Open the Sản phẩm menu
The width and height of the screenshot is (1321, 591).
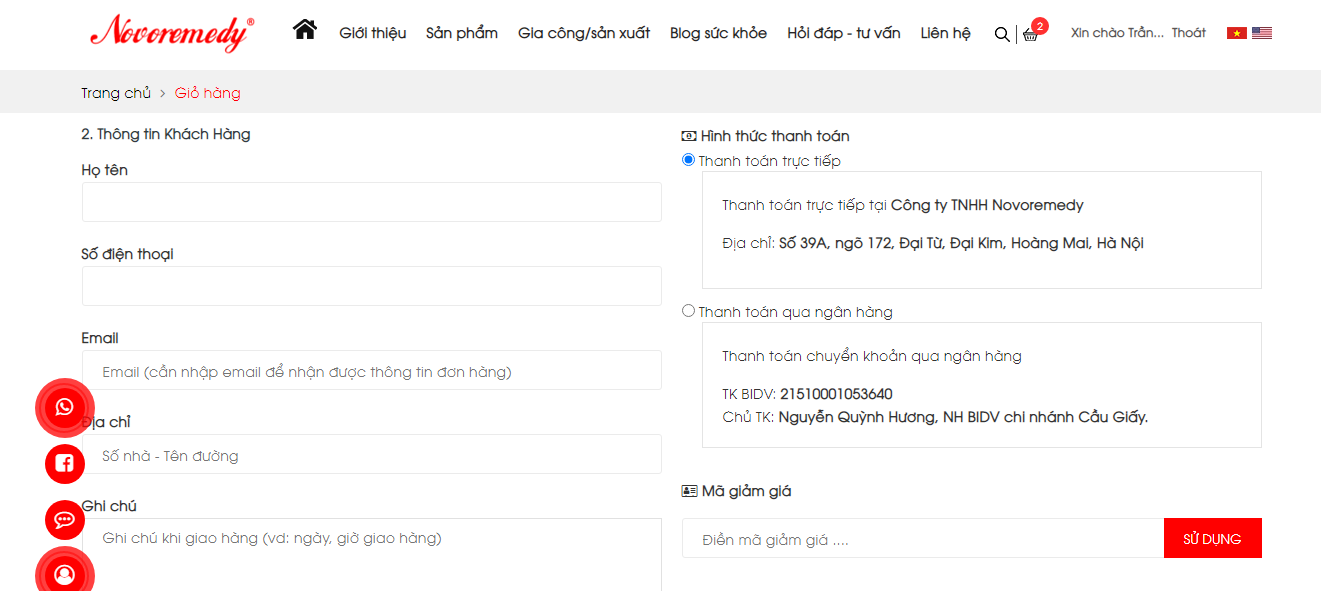tap(462, 33)
